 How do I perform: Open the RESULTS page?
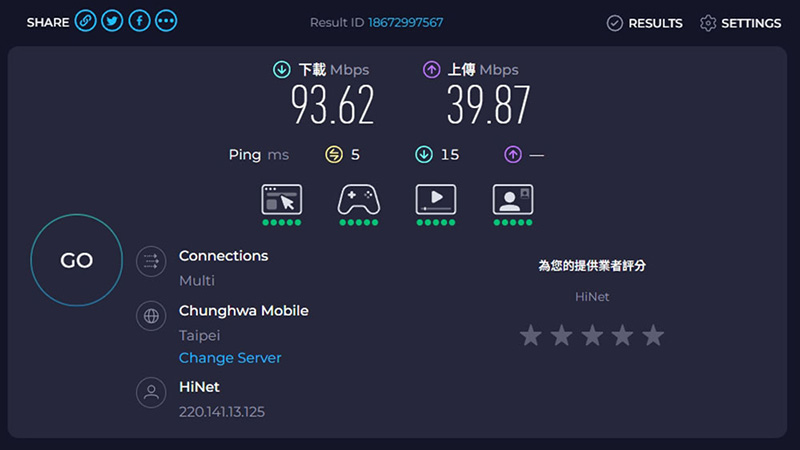(645, 23)
